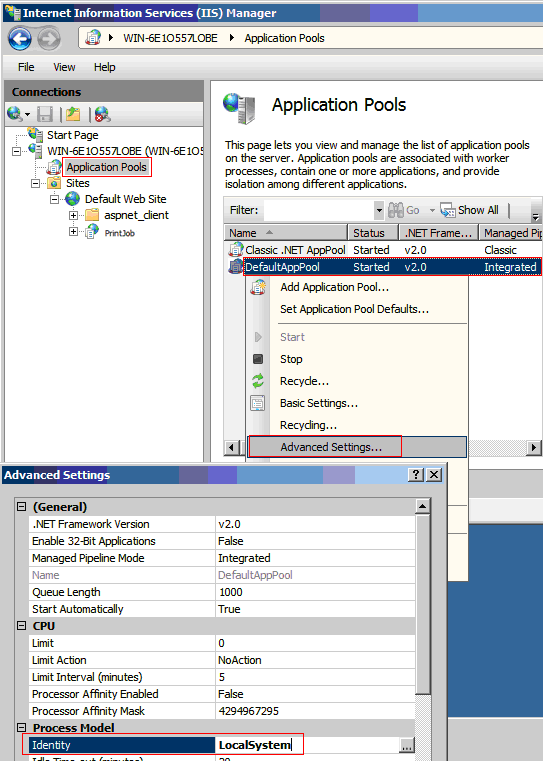The image size is (543, 761).
Task: Open the View menu
Action: 64,67
